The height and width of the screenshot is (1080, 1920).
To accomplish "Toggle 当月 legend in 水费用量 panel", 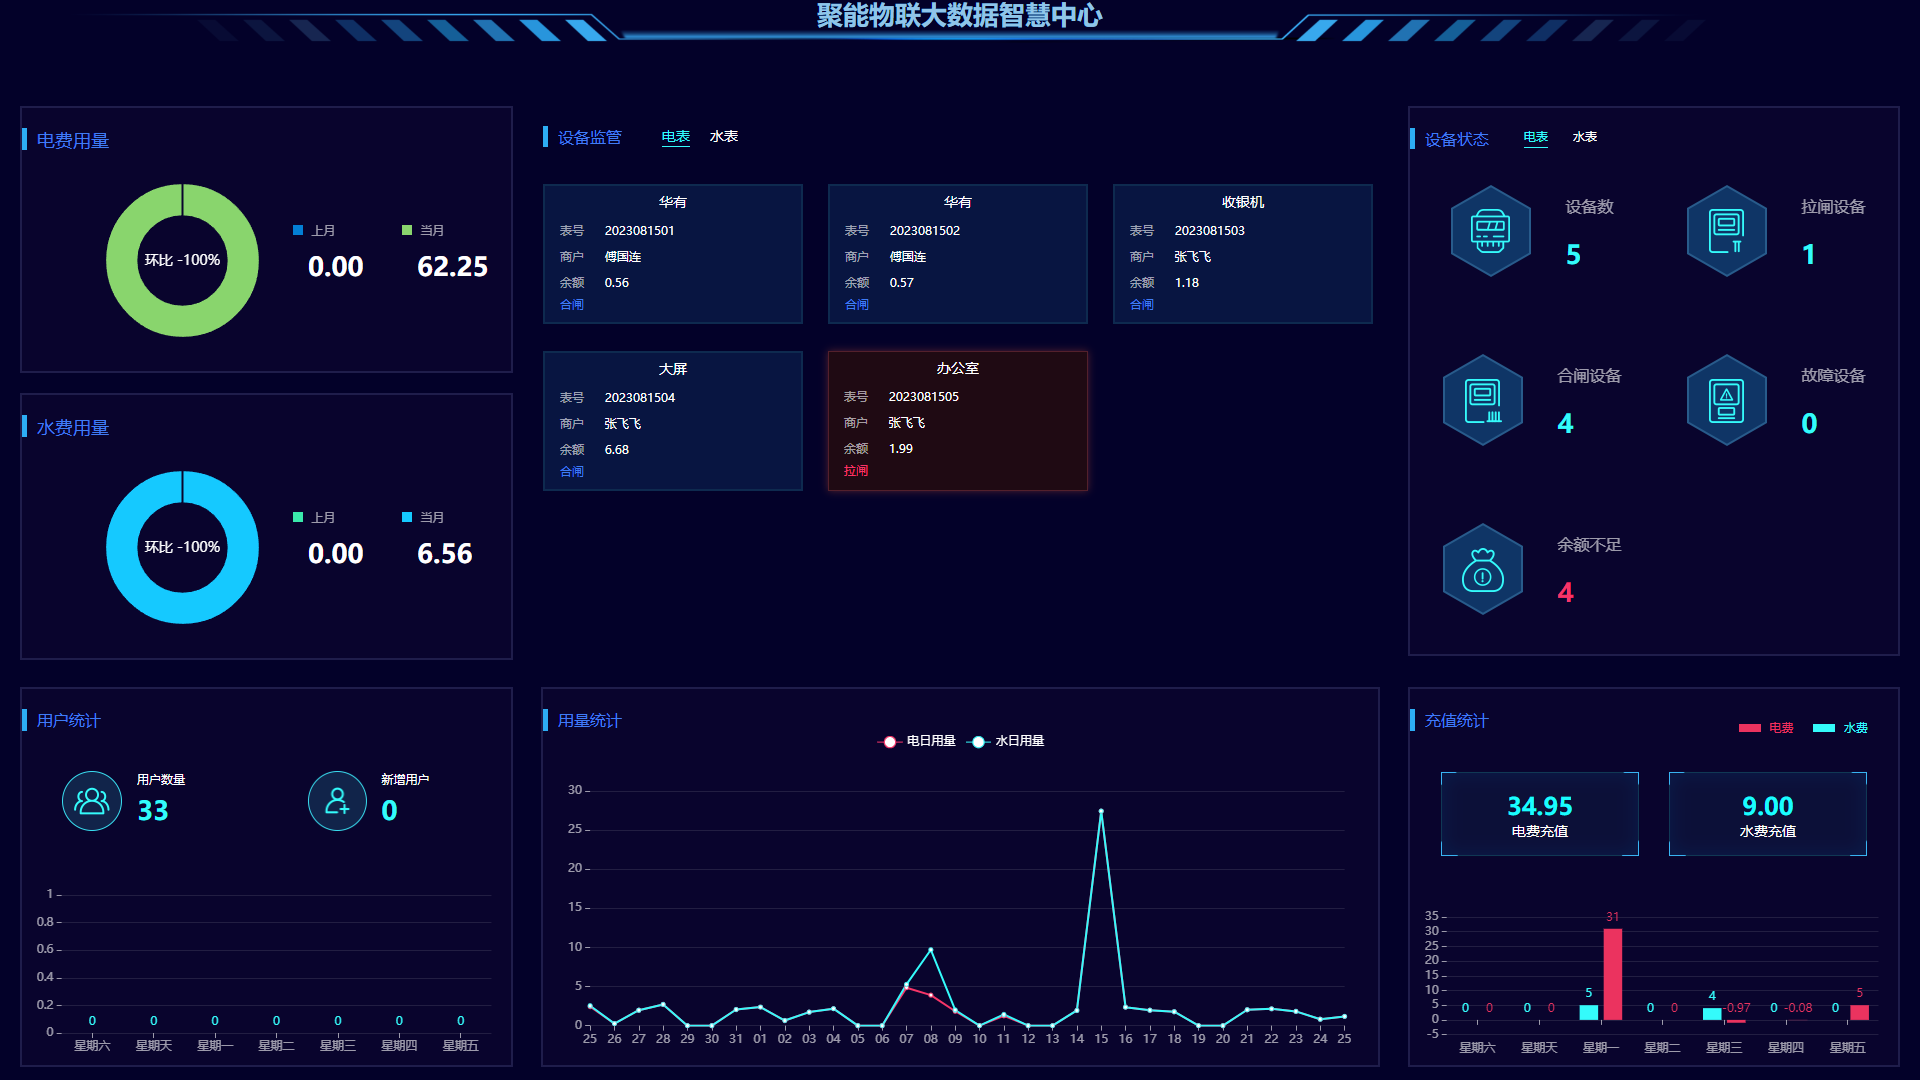I will tap(423, 518).
